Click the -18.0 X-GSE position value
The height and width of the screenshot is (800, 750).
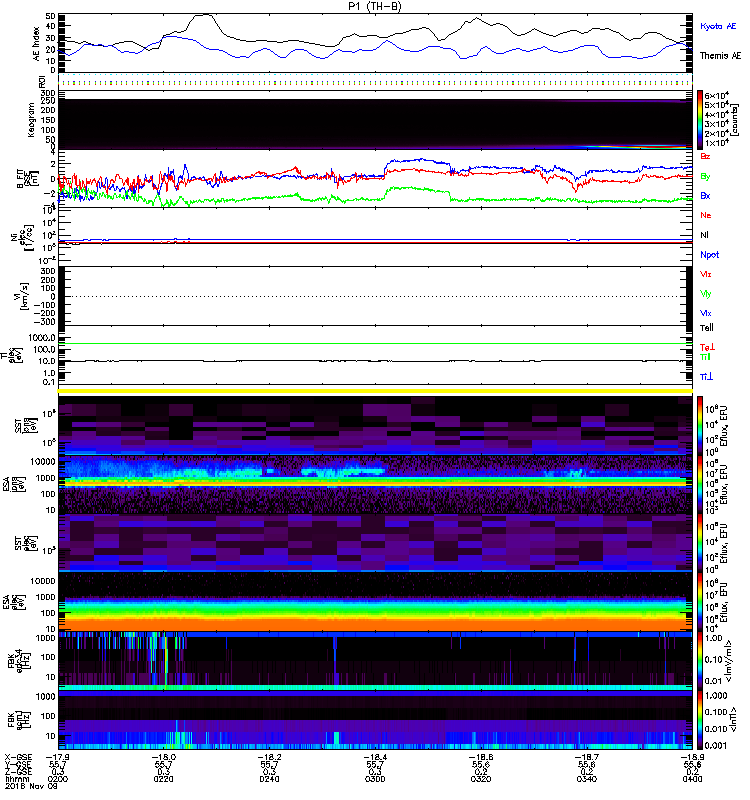click(163, 758)
